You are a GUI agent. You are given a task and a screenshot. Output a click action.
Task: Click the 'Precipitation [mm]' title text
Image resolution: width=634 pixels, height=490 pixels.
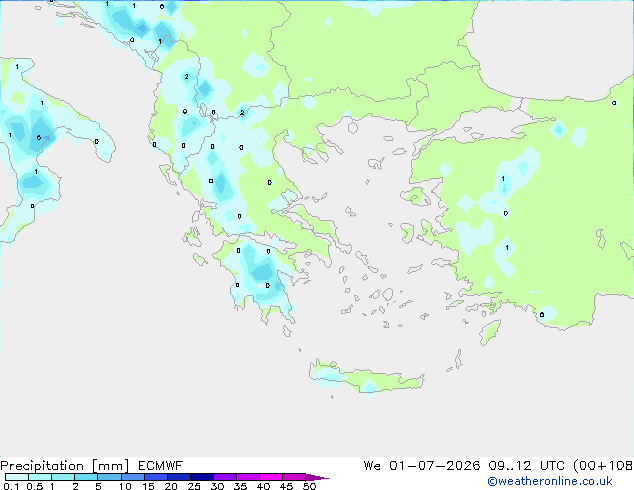coord(65,466)
